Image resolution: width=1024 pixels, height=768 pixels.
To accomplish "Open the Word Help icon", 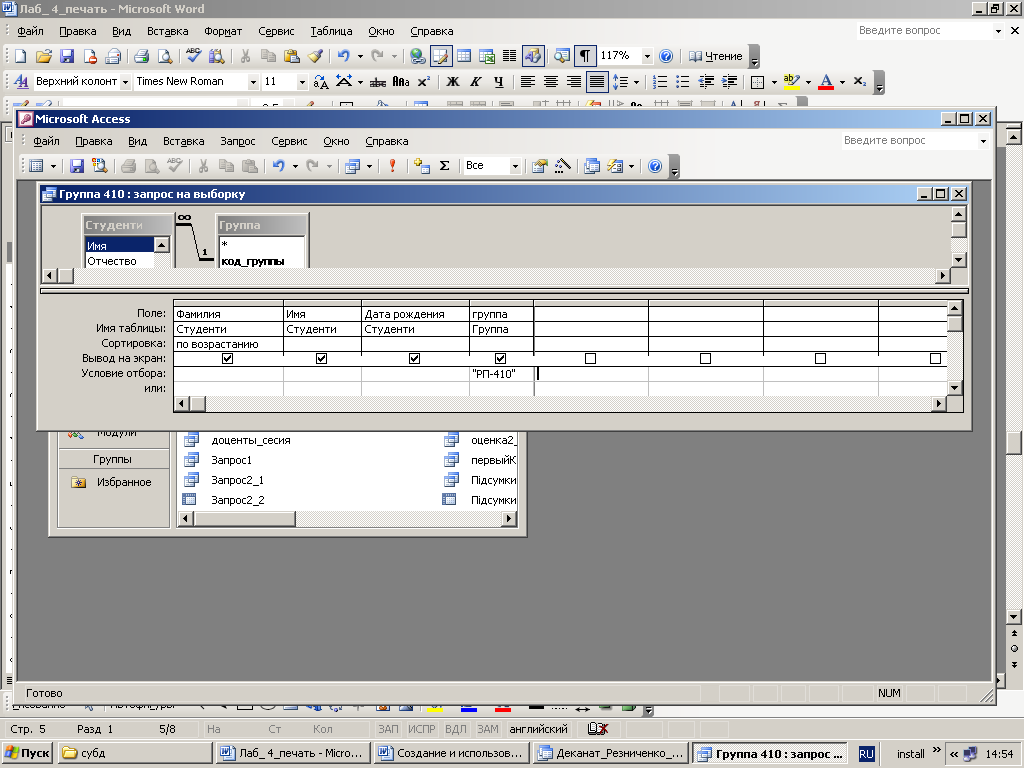I will pos(665,56).
